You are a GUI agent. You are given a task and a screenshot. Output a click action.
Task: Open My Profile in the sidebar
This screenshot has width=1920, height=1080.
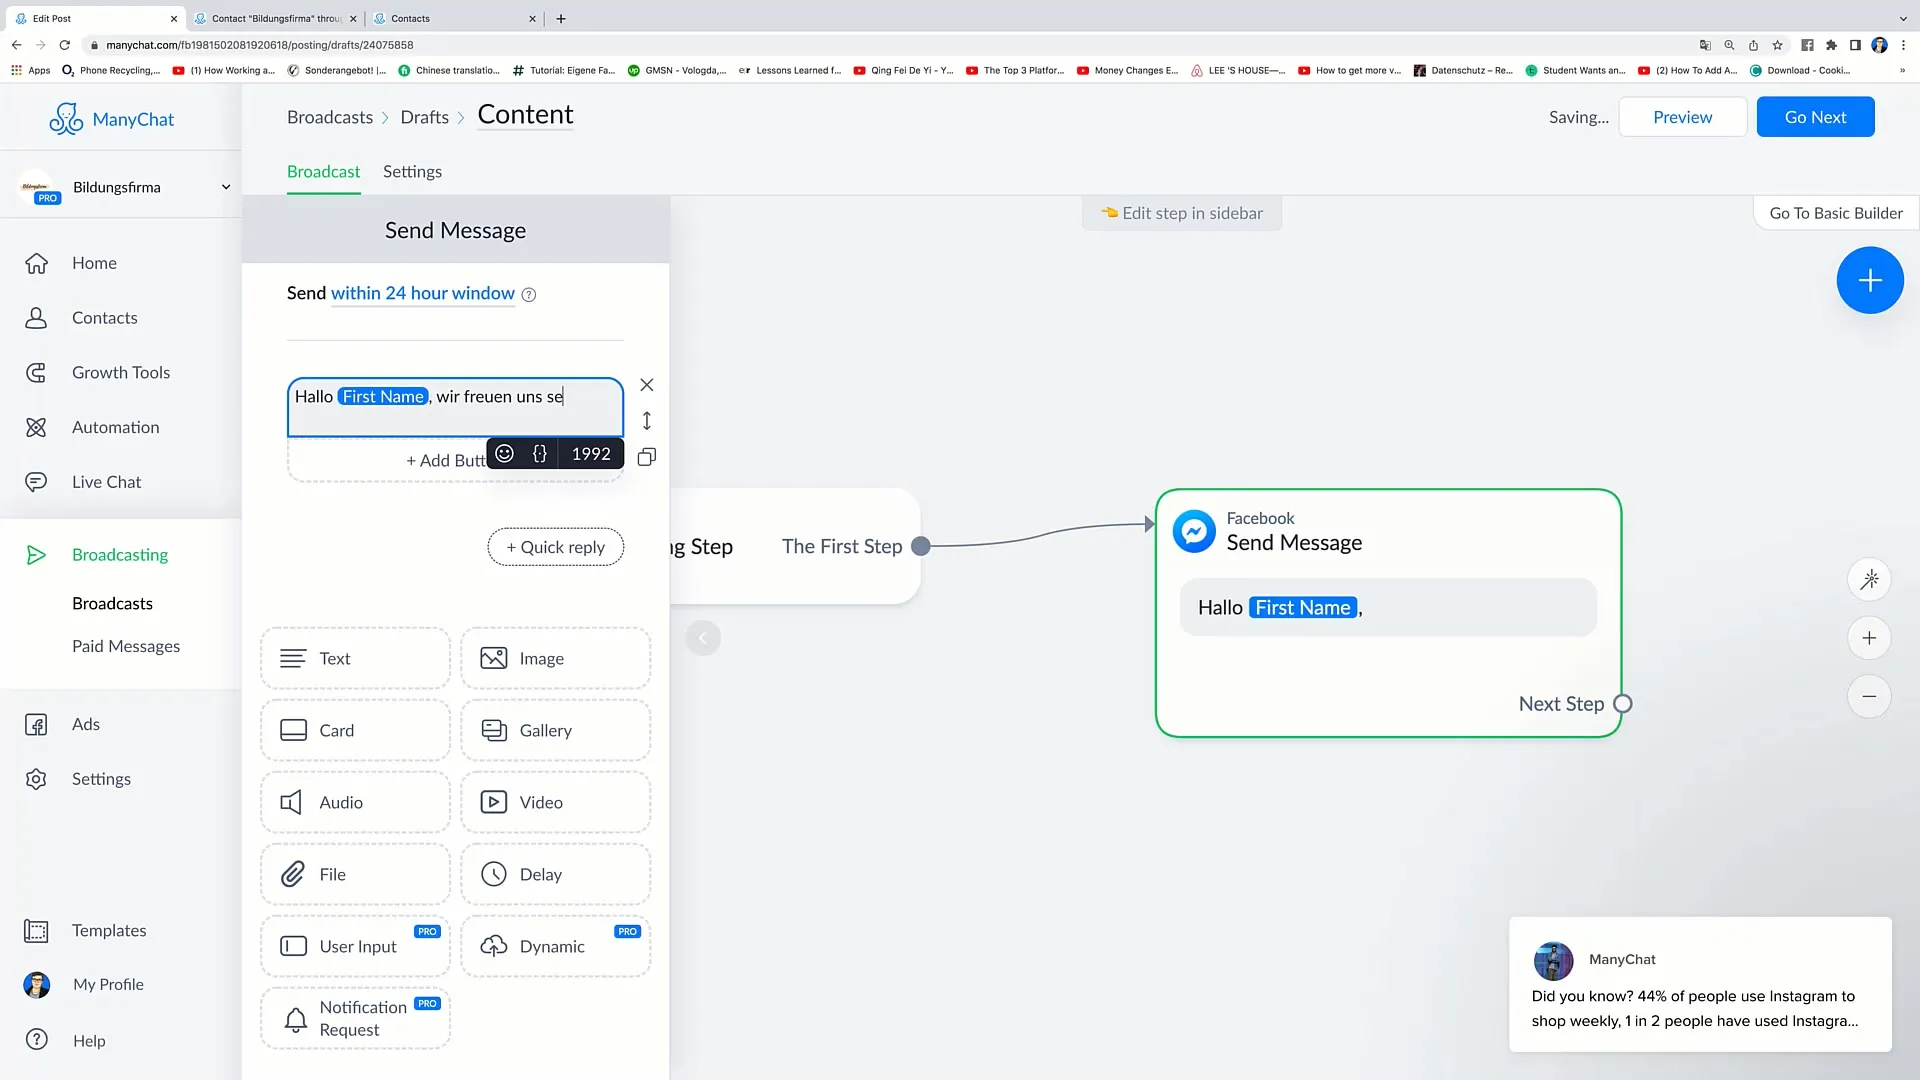pos(108,985)
